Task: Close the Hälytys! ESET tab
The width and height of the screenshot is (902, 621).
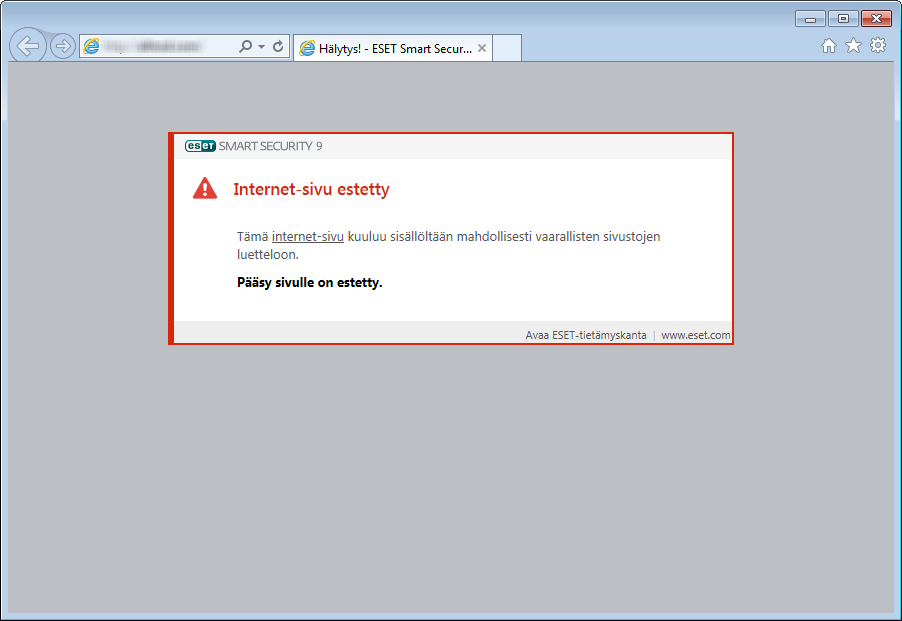Action: [482, 48]
